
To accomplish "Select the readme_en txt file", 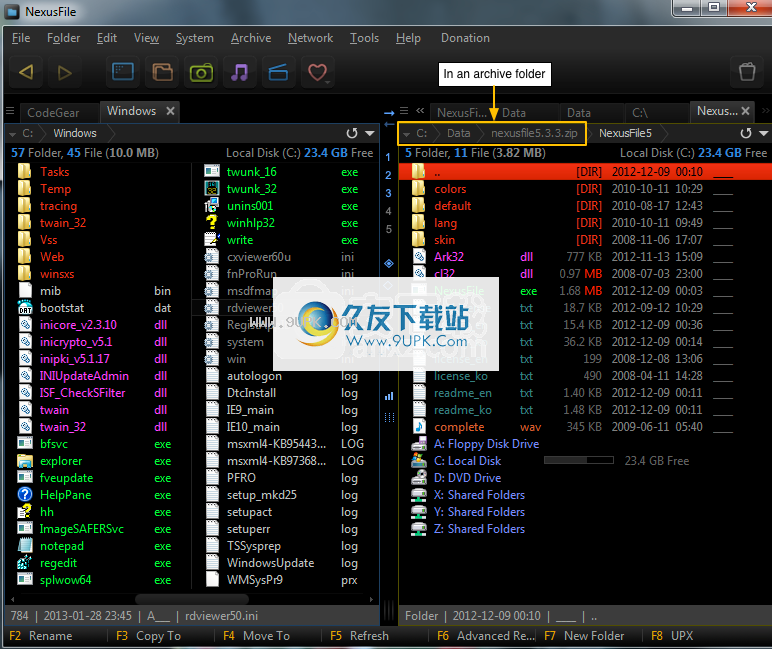I will coord(462,393).
